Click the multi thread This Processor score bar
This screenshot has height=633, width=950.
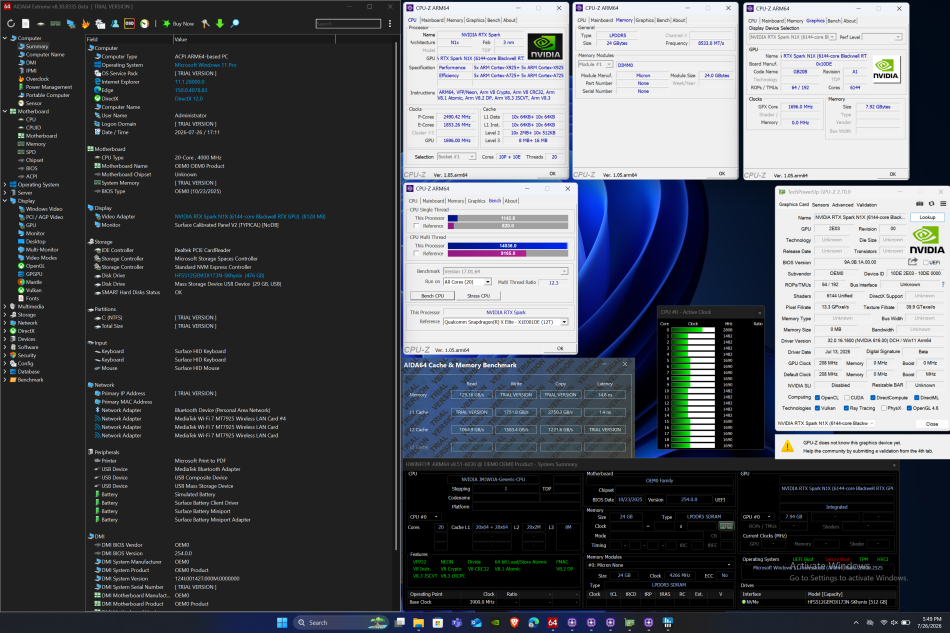[507, 246]
